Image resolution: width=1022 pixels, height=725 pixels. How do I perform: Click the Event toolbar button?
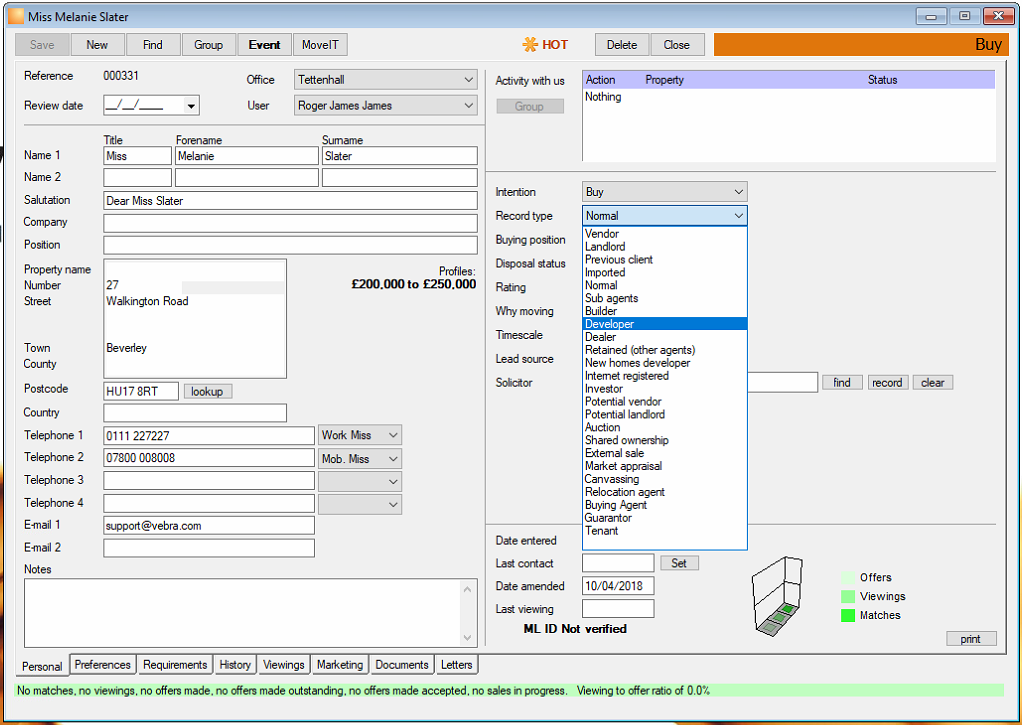click(x=265, y=45)
